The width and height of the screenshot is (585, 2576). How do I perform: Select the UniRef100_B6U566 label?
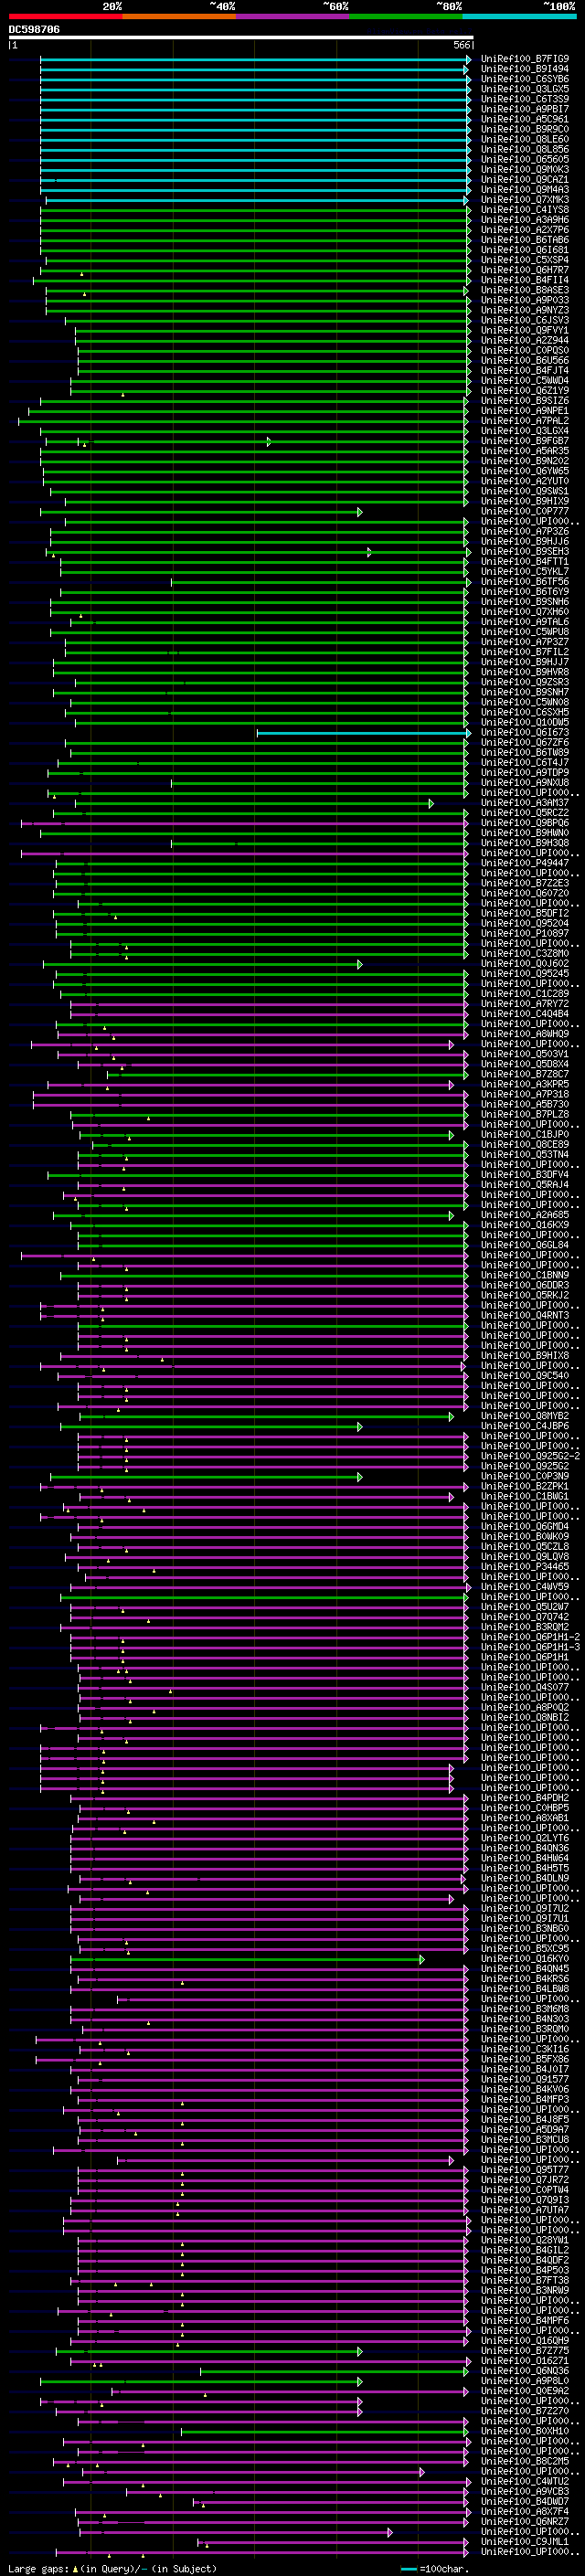(525, 360)
